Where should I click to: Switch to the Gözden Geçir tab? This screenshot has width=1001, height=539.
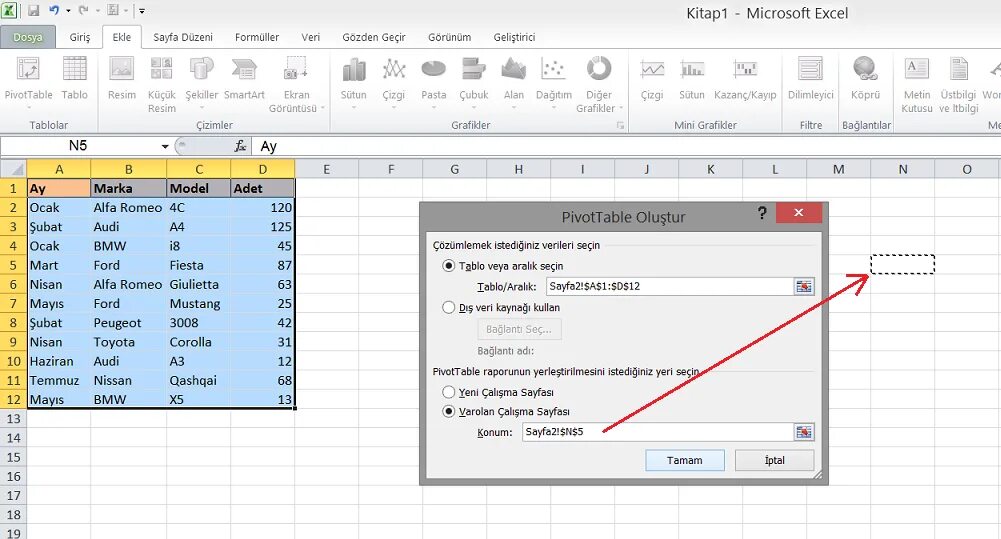point(373,37)
